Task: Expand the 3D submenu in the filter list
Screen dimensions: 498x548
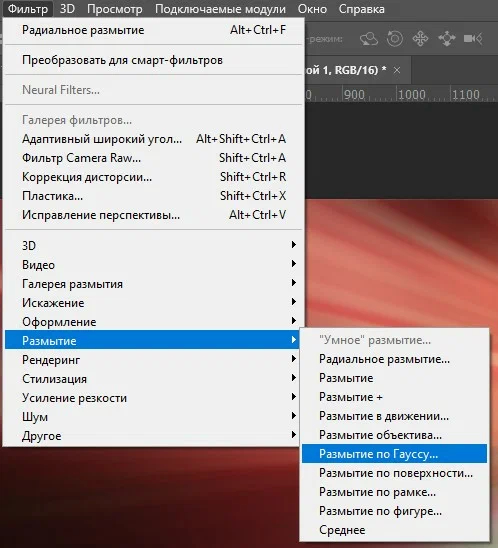Action: (152, 246)
